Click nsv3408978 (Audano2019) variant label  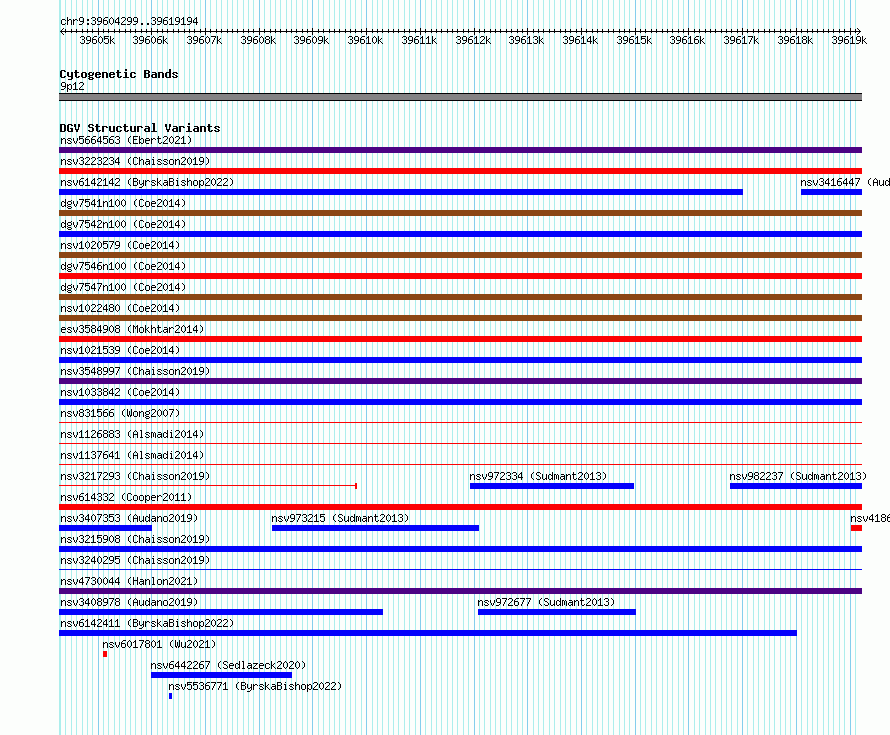pyautogui.click(x=129, y=602)
